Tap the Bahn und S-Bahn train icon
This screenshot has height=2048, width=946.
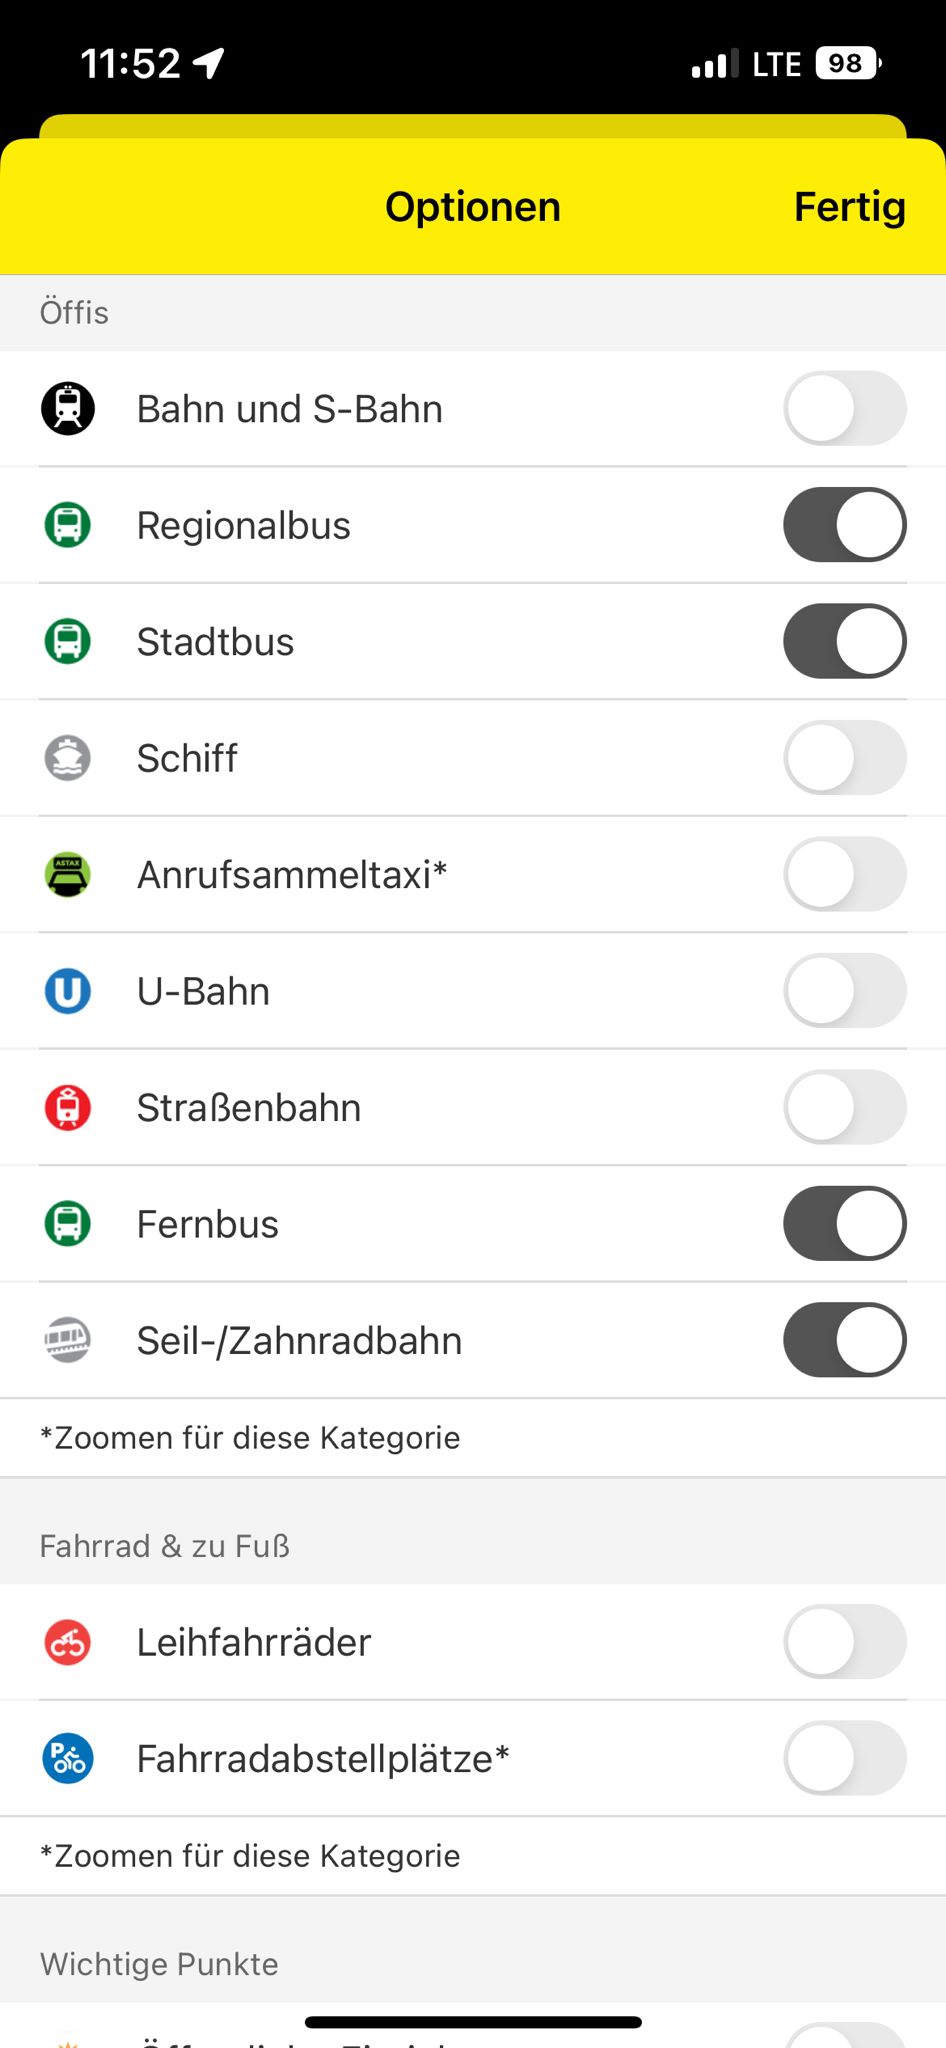[68, 409]
